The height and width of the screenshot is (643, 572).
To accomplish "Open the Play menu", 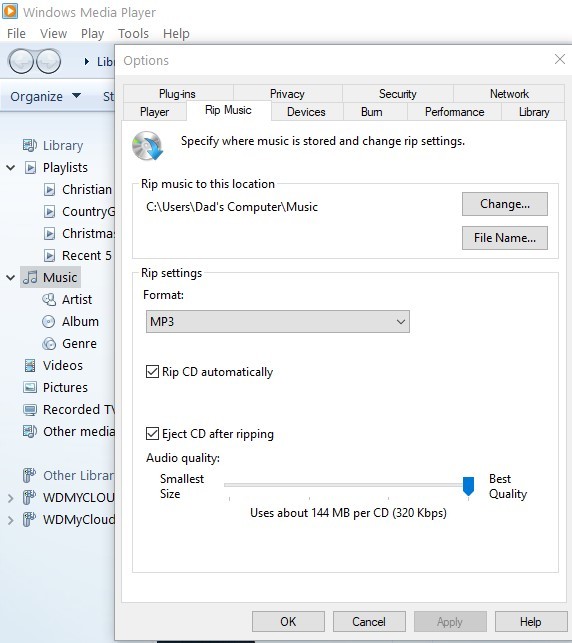I will click(x=92, y=34).
